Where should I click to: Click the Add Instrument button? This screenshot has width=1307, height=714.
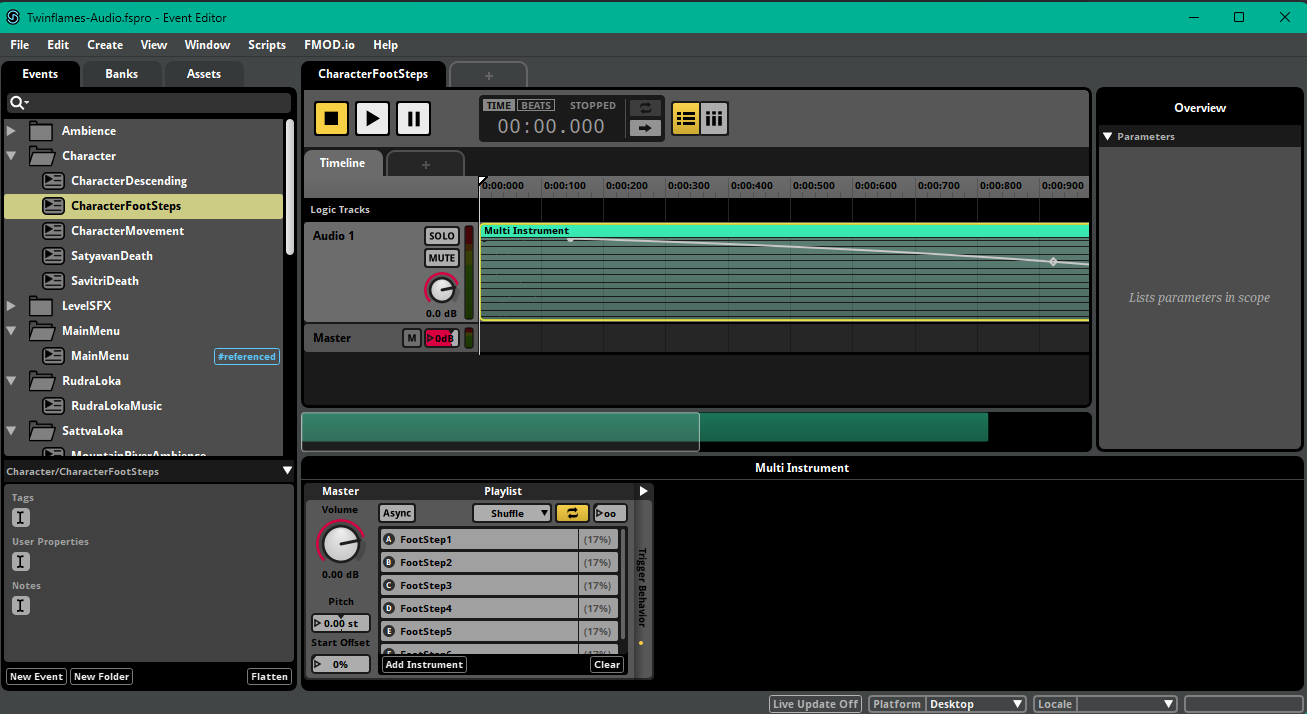click(424, 664)
